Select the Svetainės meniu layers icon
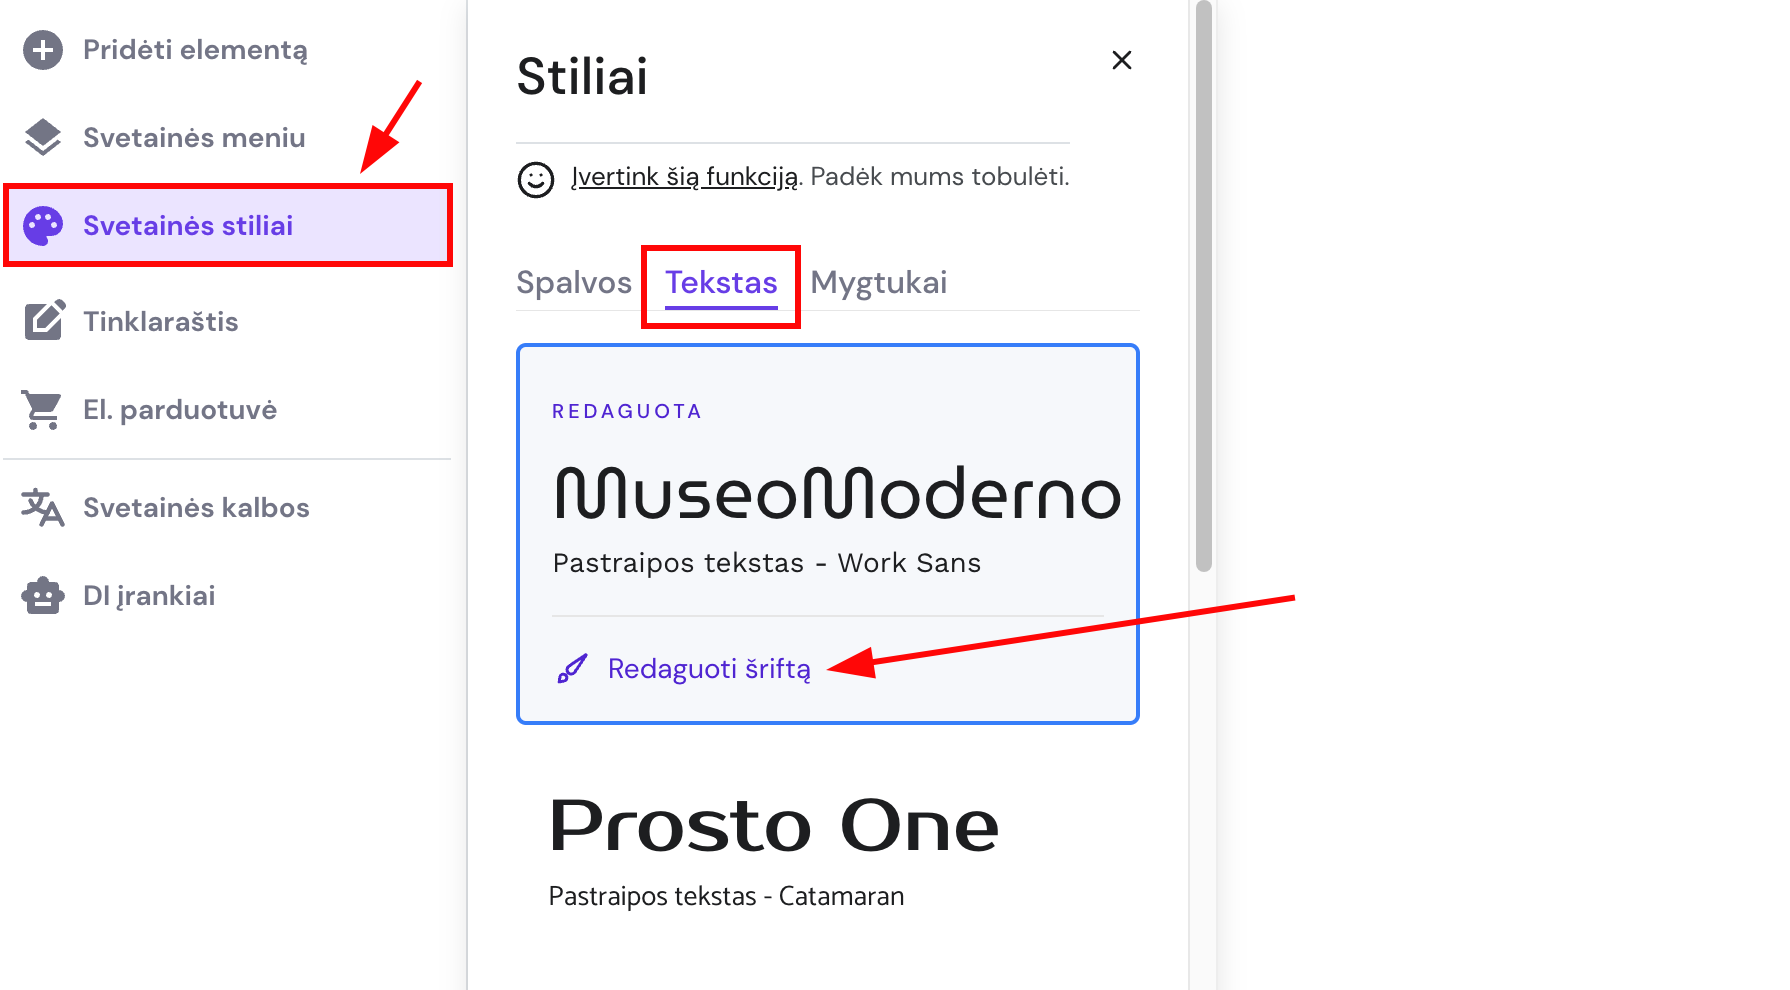 click(42, 137)
